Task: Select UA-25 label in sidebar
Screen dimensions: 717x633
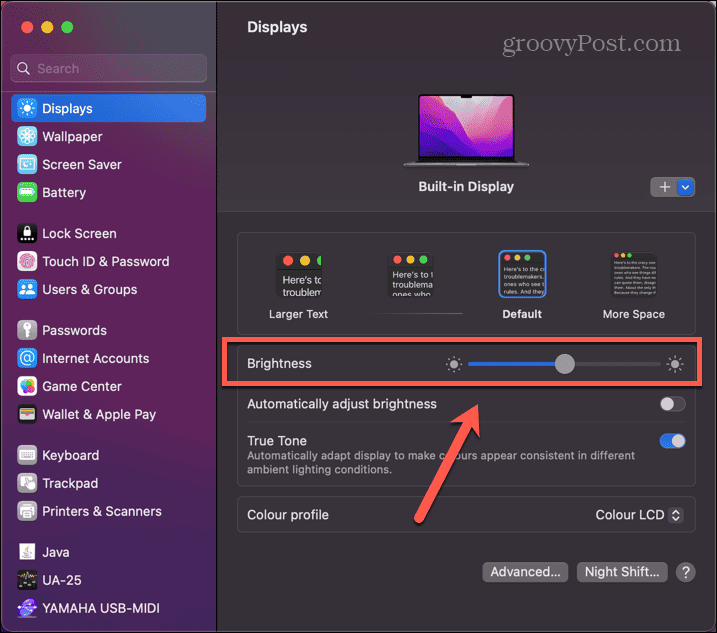Action: [62, 580]
